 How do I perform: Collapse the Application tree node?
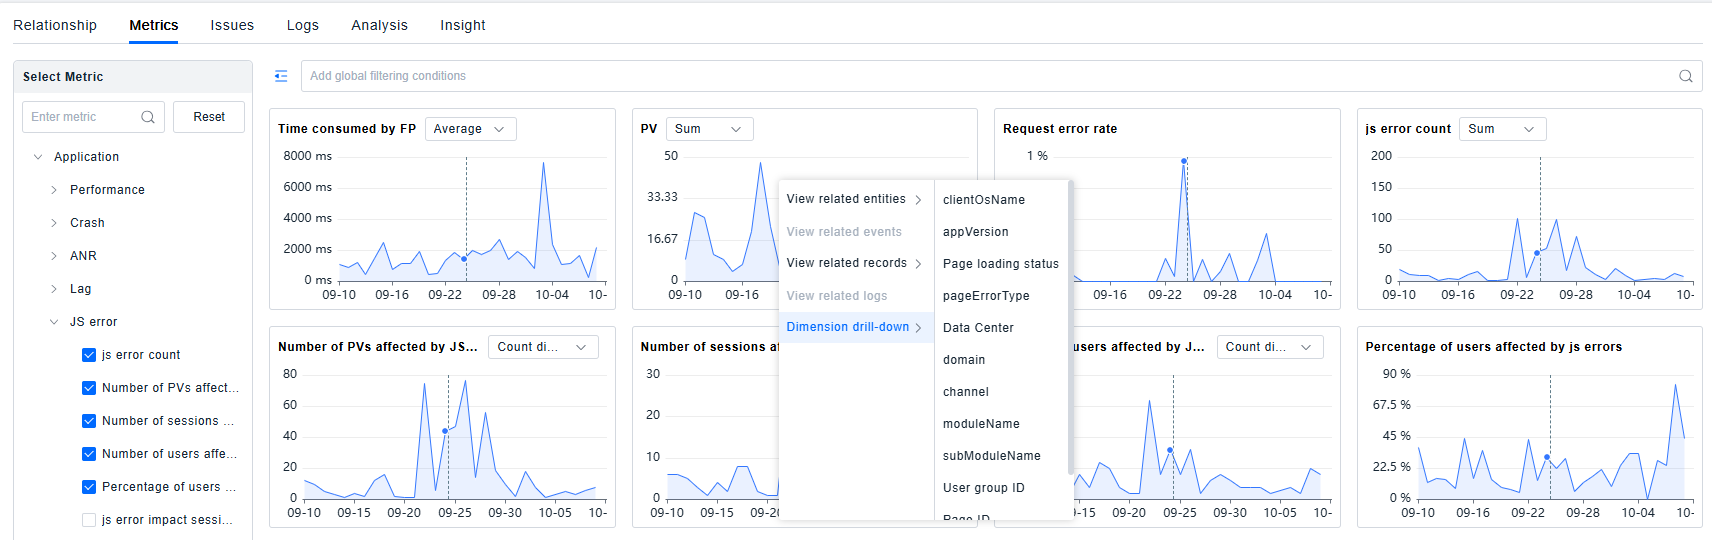pos(38,157)
